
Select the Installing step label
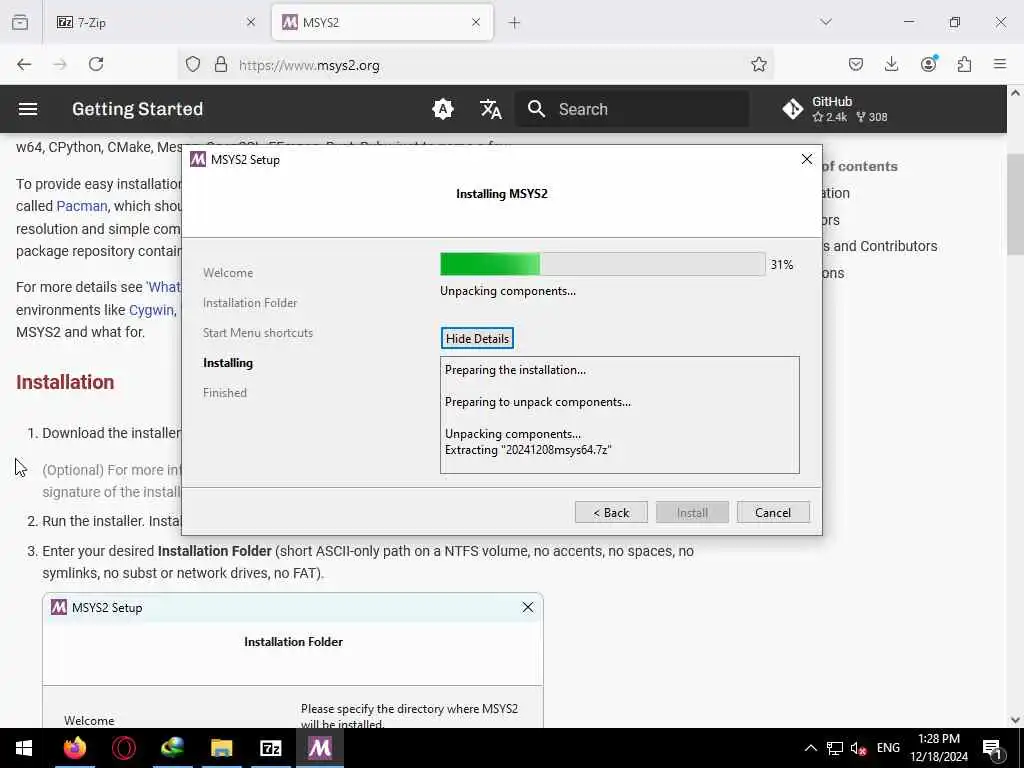228,362
